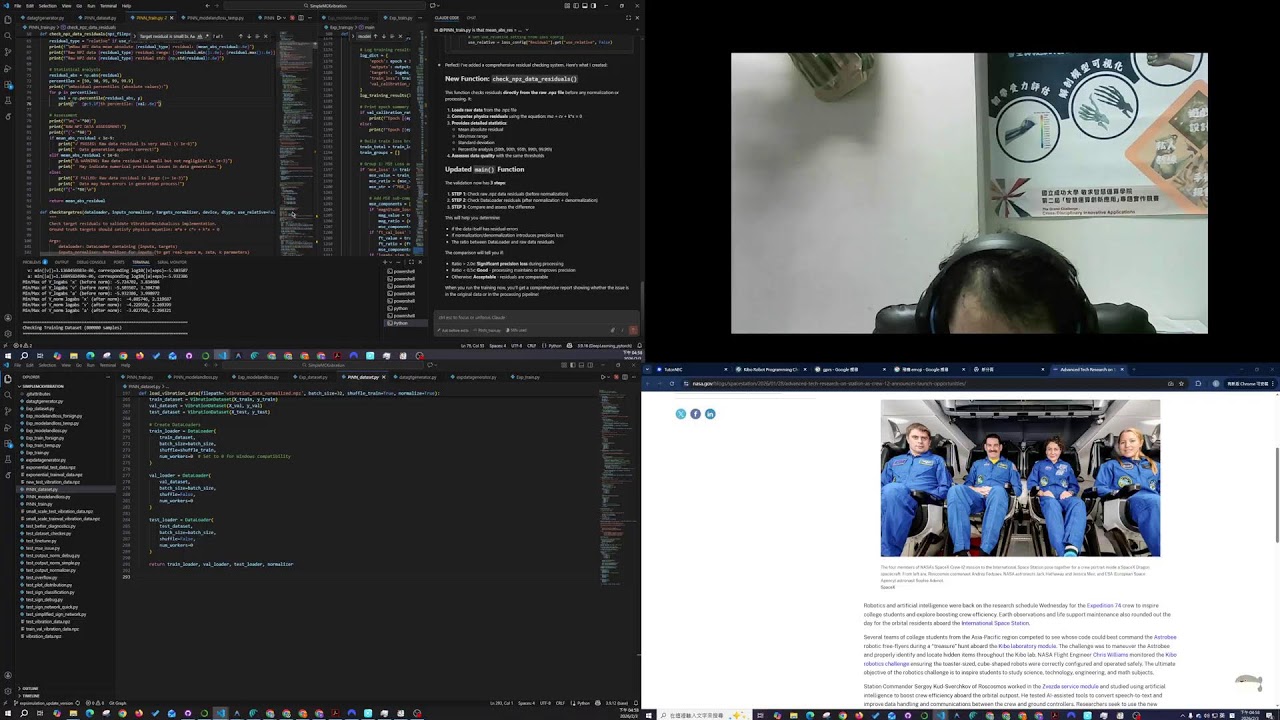
Task: Toggle Match Case in upper editor find widget
Action: pos(192,36)
